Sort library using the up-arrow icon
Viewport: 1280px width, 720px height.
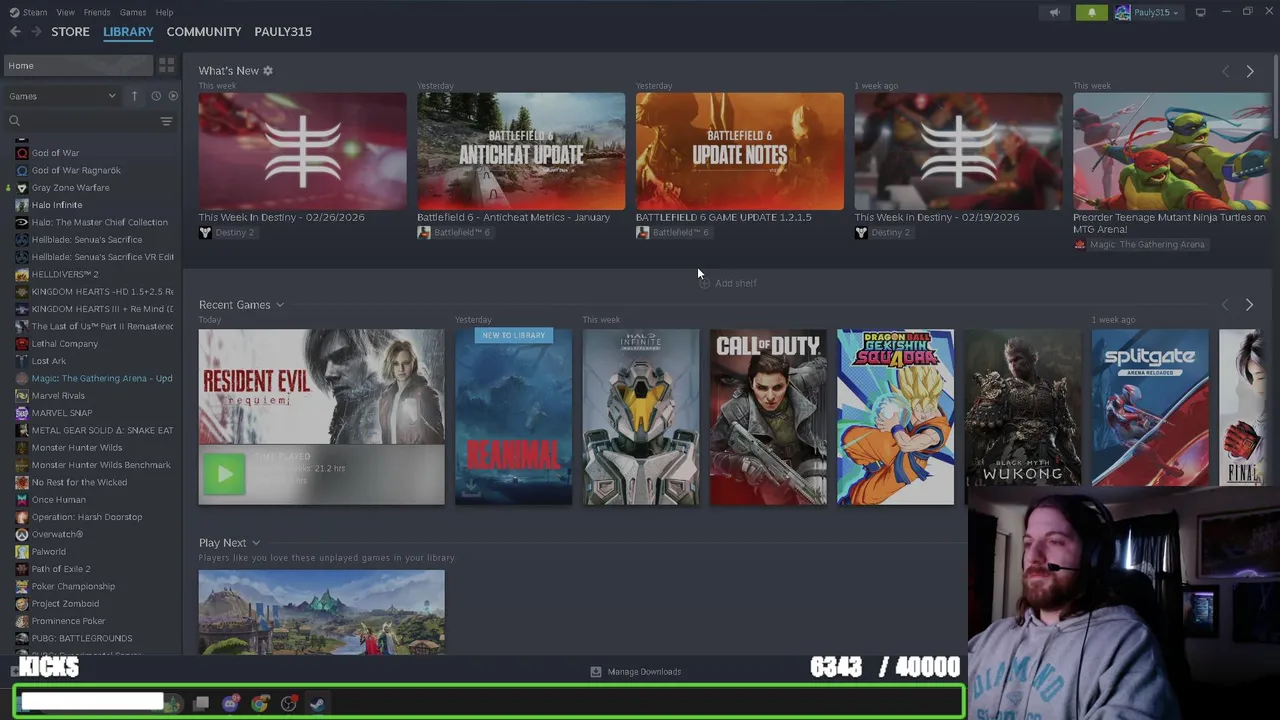tap(134, 96)
